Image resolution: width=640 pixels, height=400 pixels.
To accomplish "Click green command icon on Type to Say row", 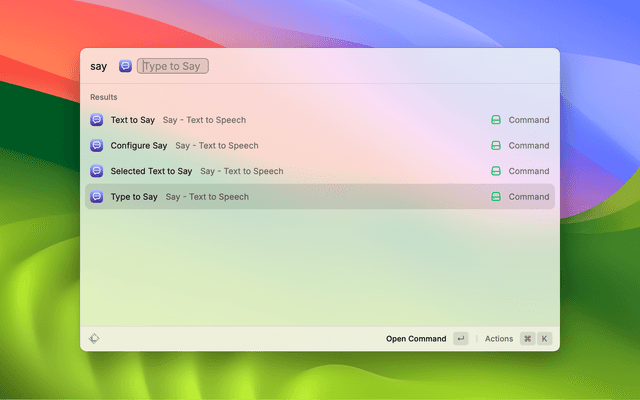I will point(495,197).
